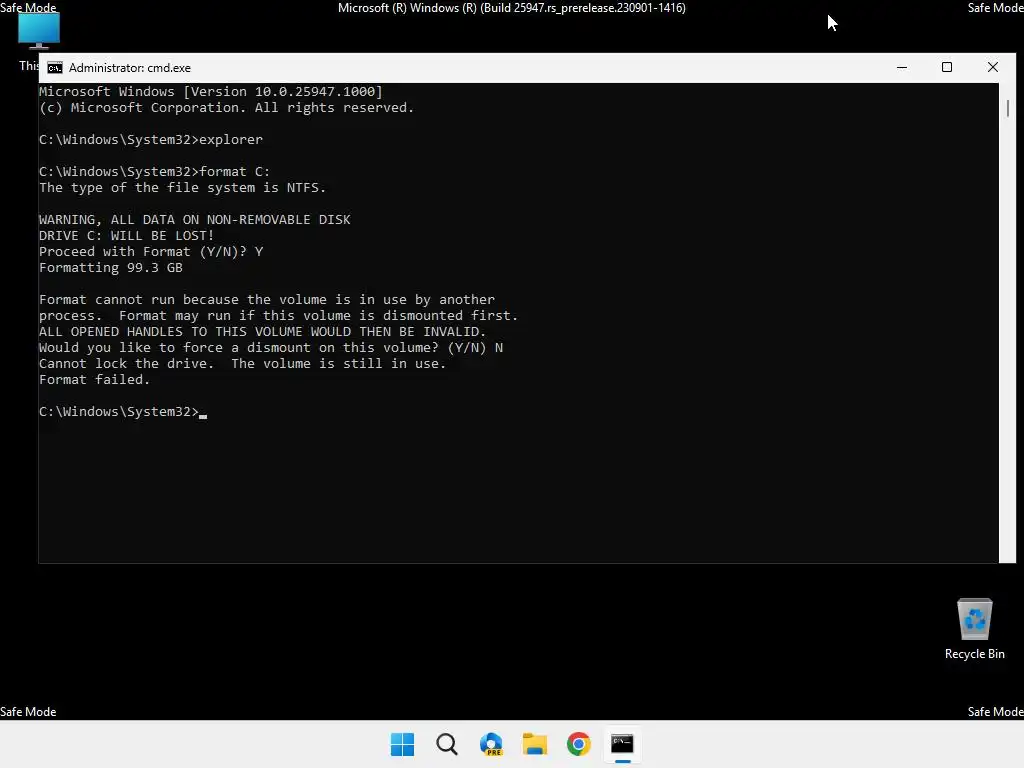
Task: Click the cmd window vertical scrollbar thumb
Action: [x=1008, y=108]
